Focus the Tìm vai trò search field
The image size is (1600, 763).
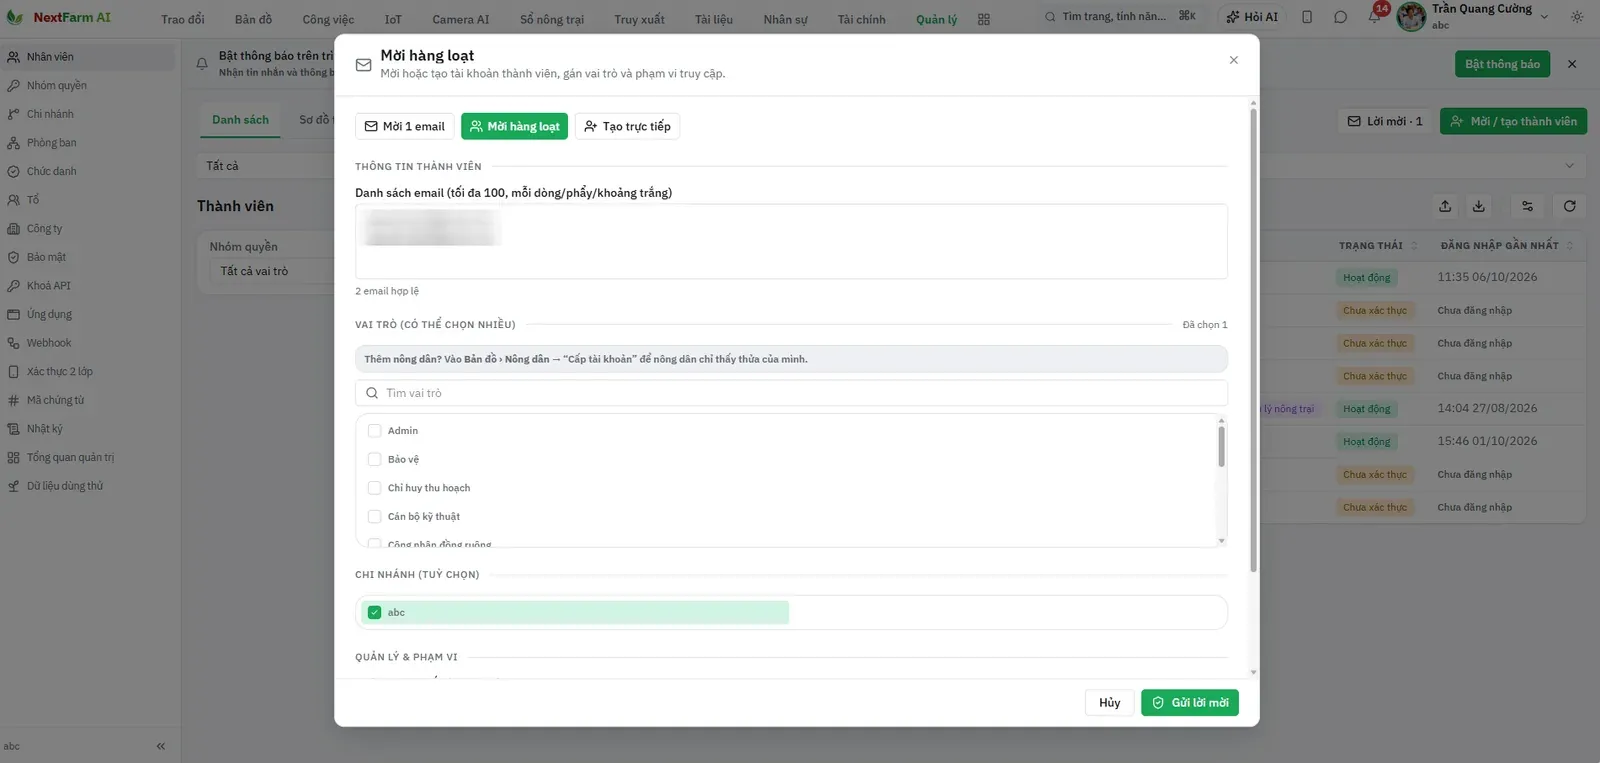pos(791,393)
